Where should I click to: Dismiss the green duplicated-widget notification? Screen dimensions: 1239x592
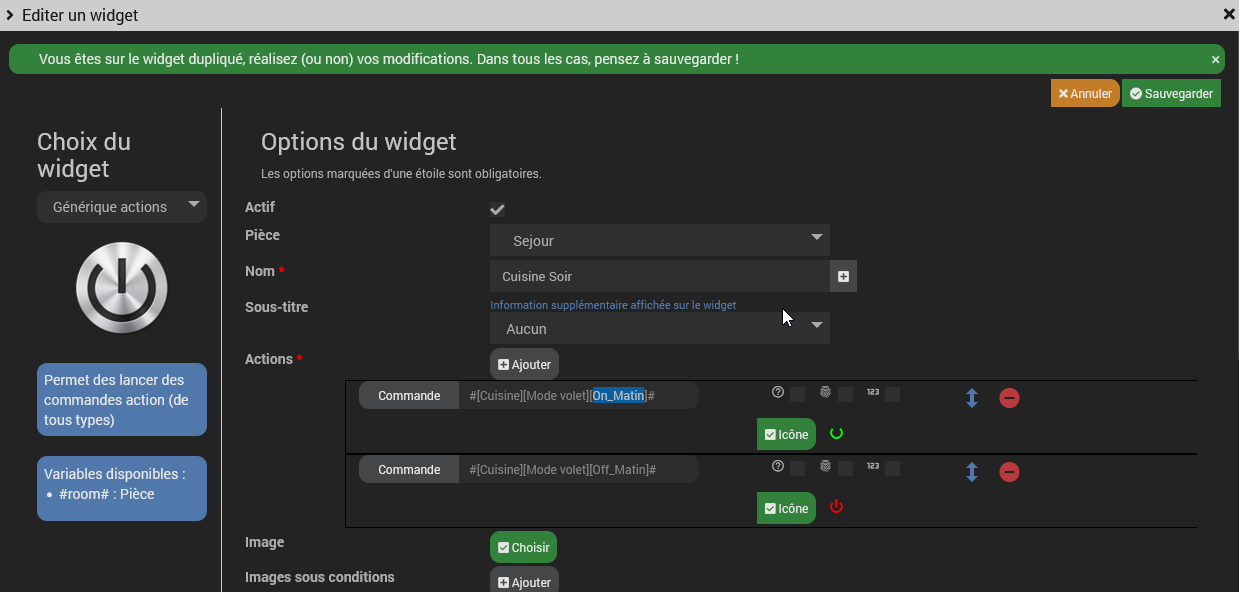point(1216,60)
